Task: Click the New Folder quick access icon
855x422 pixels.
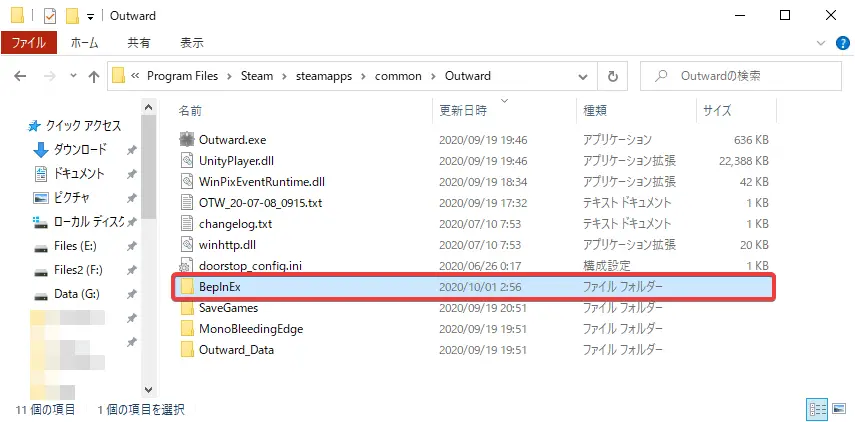Action: coord(73,16)
